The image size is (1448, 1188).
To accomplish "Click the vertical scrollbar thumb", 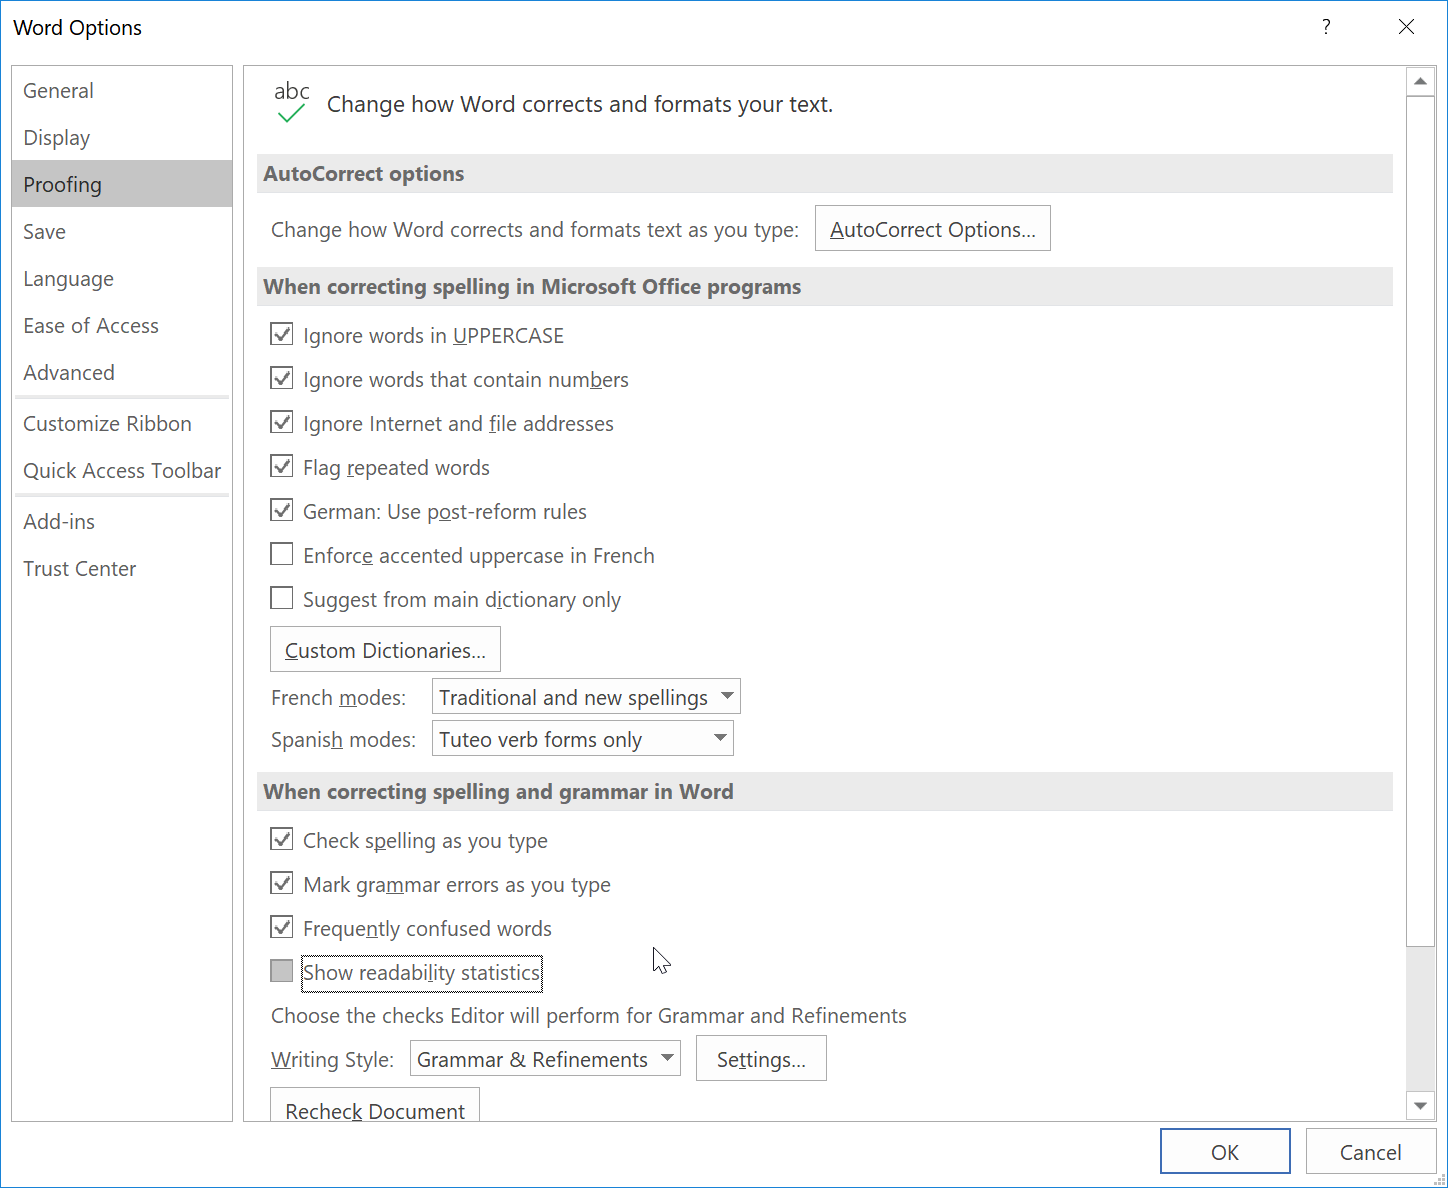I will [x=1420, y=521].
